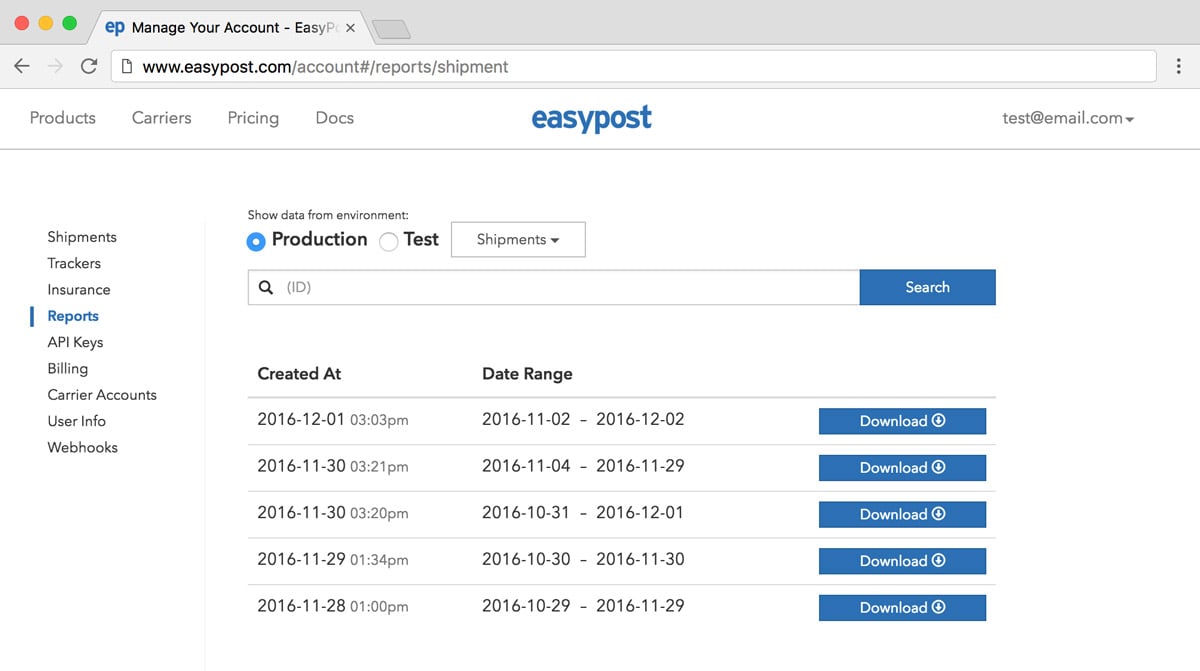Open Chrome's three-dot menu

click(1178, 67)
